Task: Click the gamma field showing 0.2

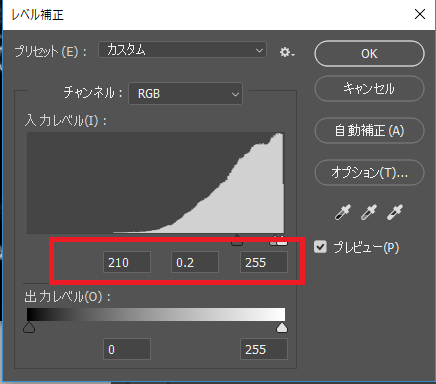Action: click(x=195, y=262)
